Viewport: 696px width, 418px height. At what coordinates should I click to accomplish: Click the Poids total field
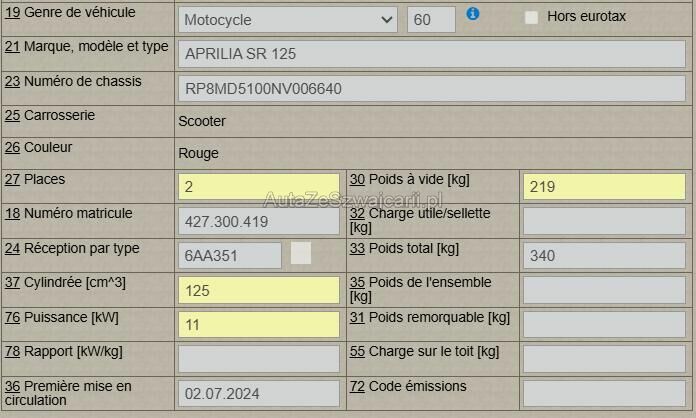point(603,255)
